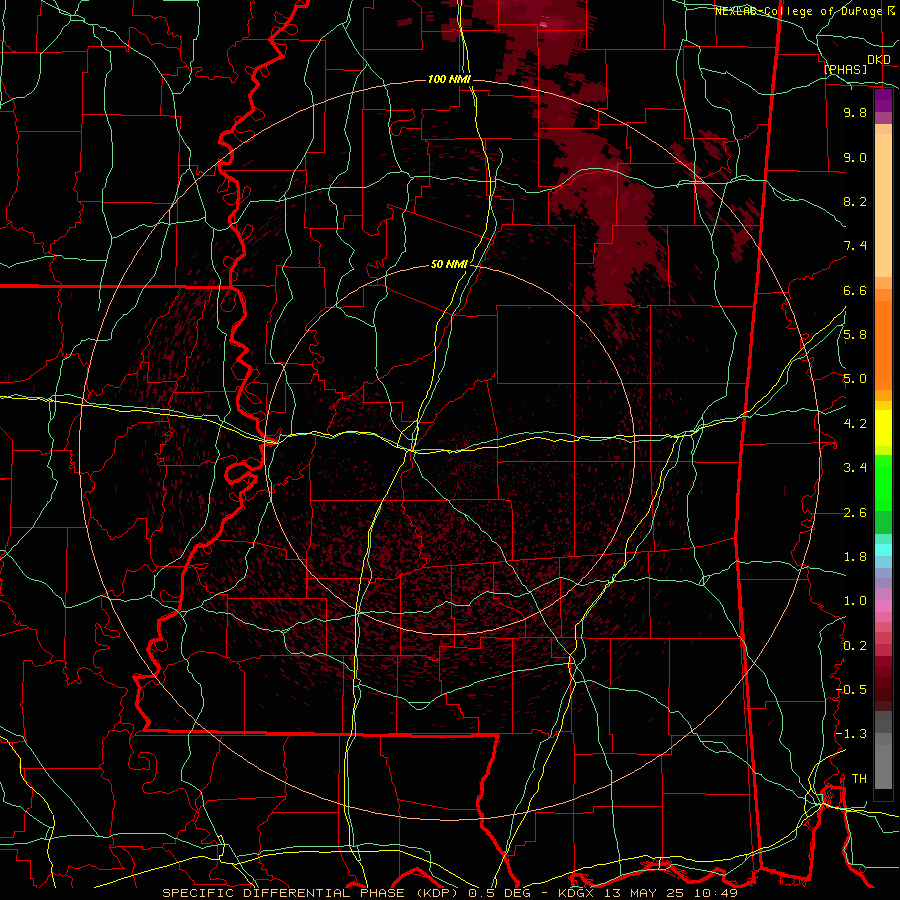Click the NEXLAB logo mark after DuPage
The height and width of the screenshot is (900, 900).
point(891,11)
